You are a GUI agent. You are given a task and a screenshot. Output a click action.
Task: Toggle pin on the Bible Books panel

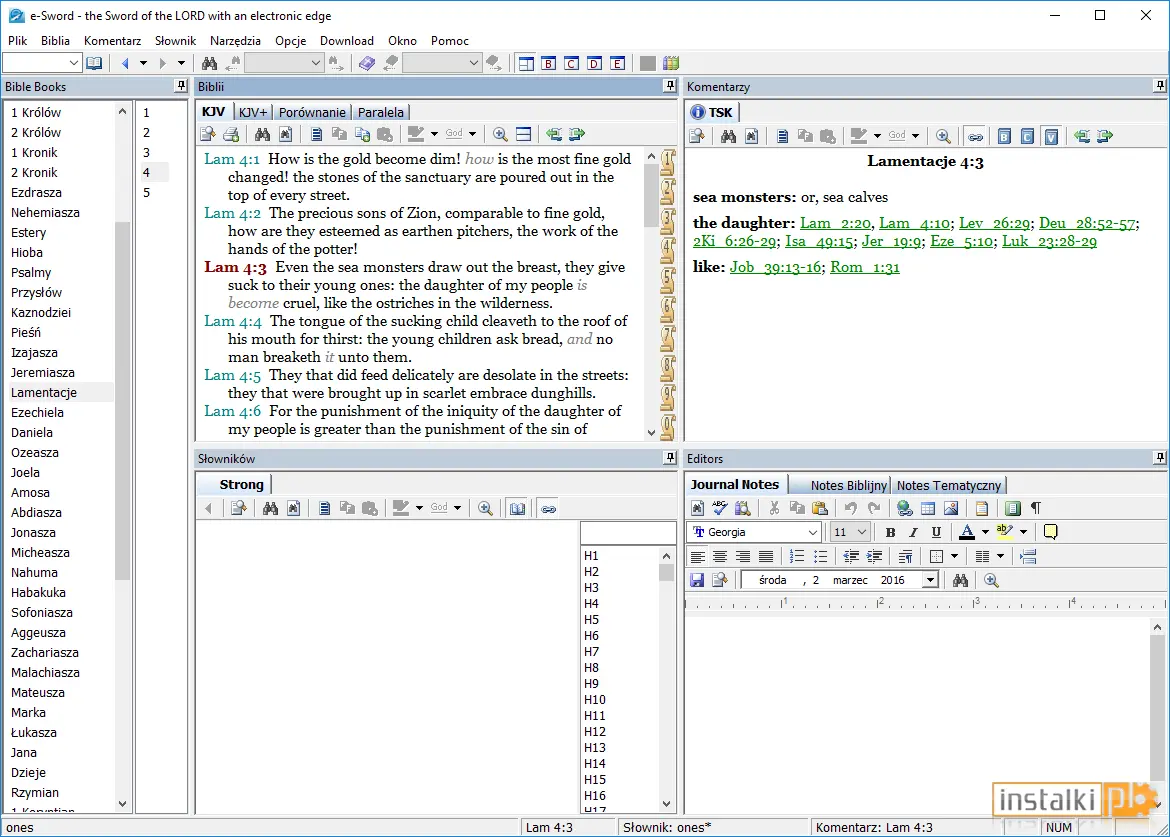[181, 86]
